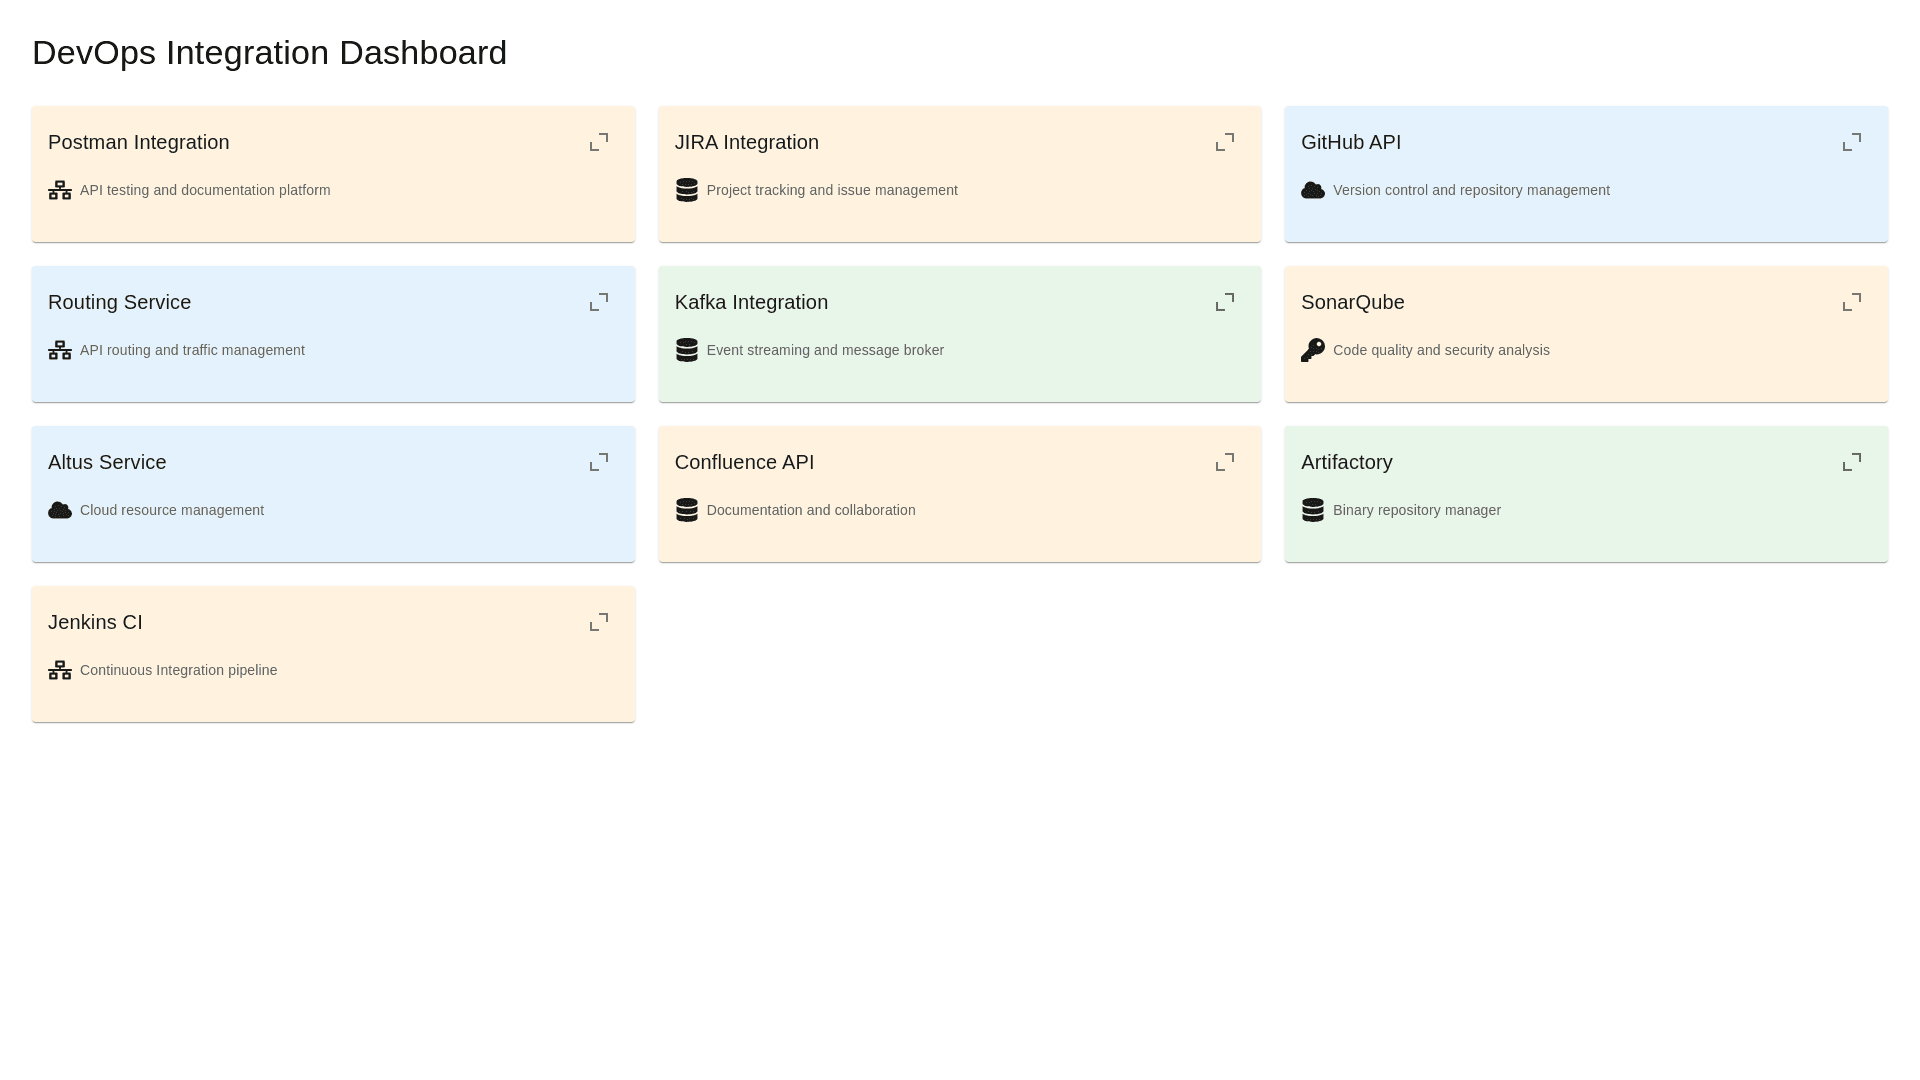Click the Confluence API card title
This screenshot has height=1080, width=1920.
[744, 462]
